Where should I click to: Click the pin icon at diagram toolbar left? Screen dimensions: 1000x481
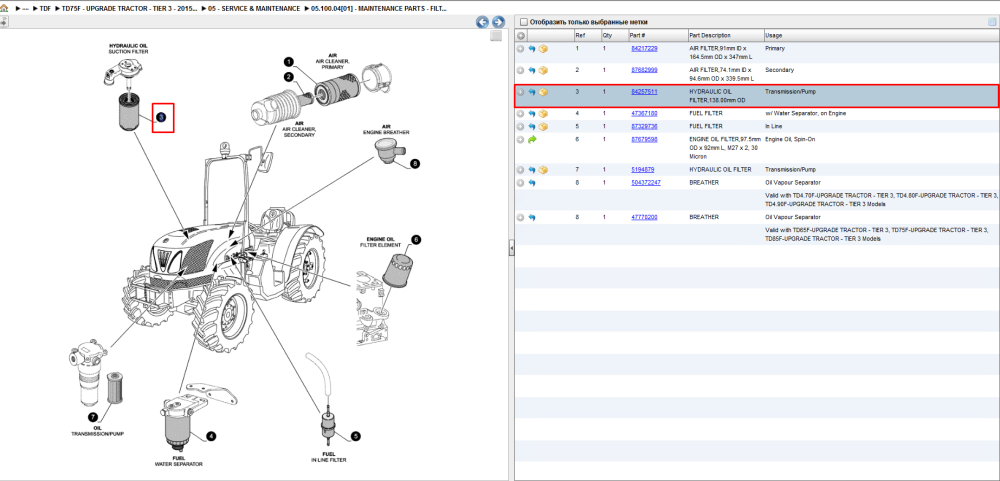(x=4, y=22)
